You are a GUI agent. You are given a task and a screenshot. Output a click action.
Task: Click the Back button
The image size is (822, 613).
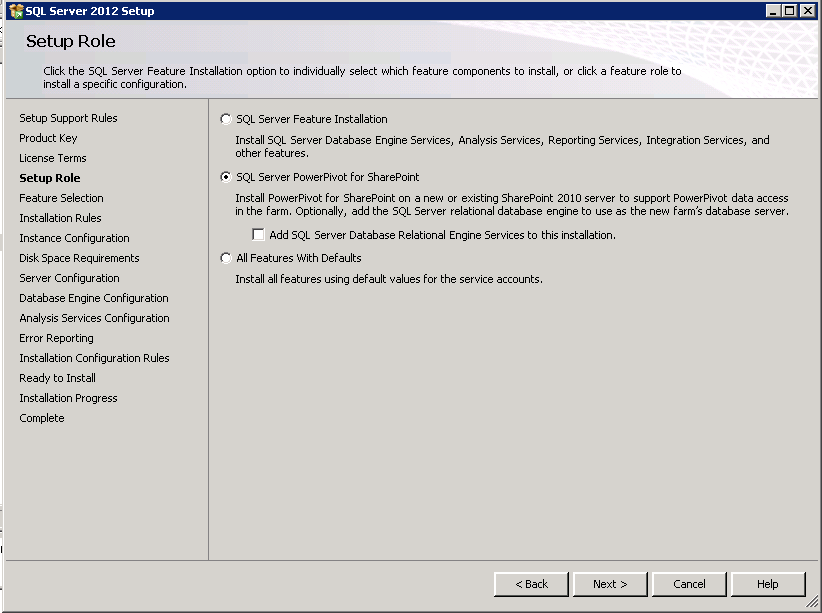[531, 584]
